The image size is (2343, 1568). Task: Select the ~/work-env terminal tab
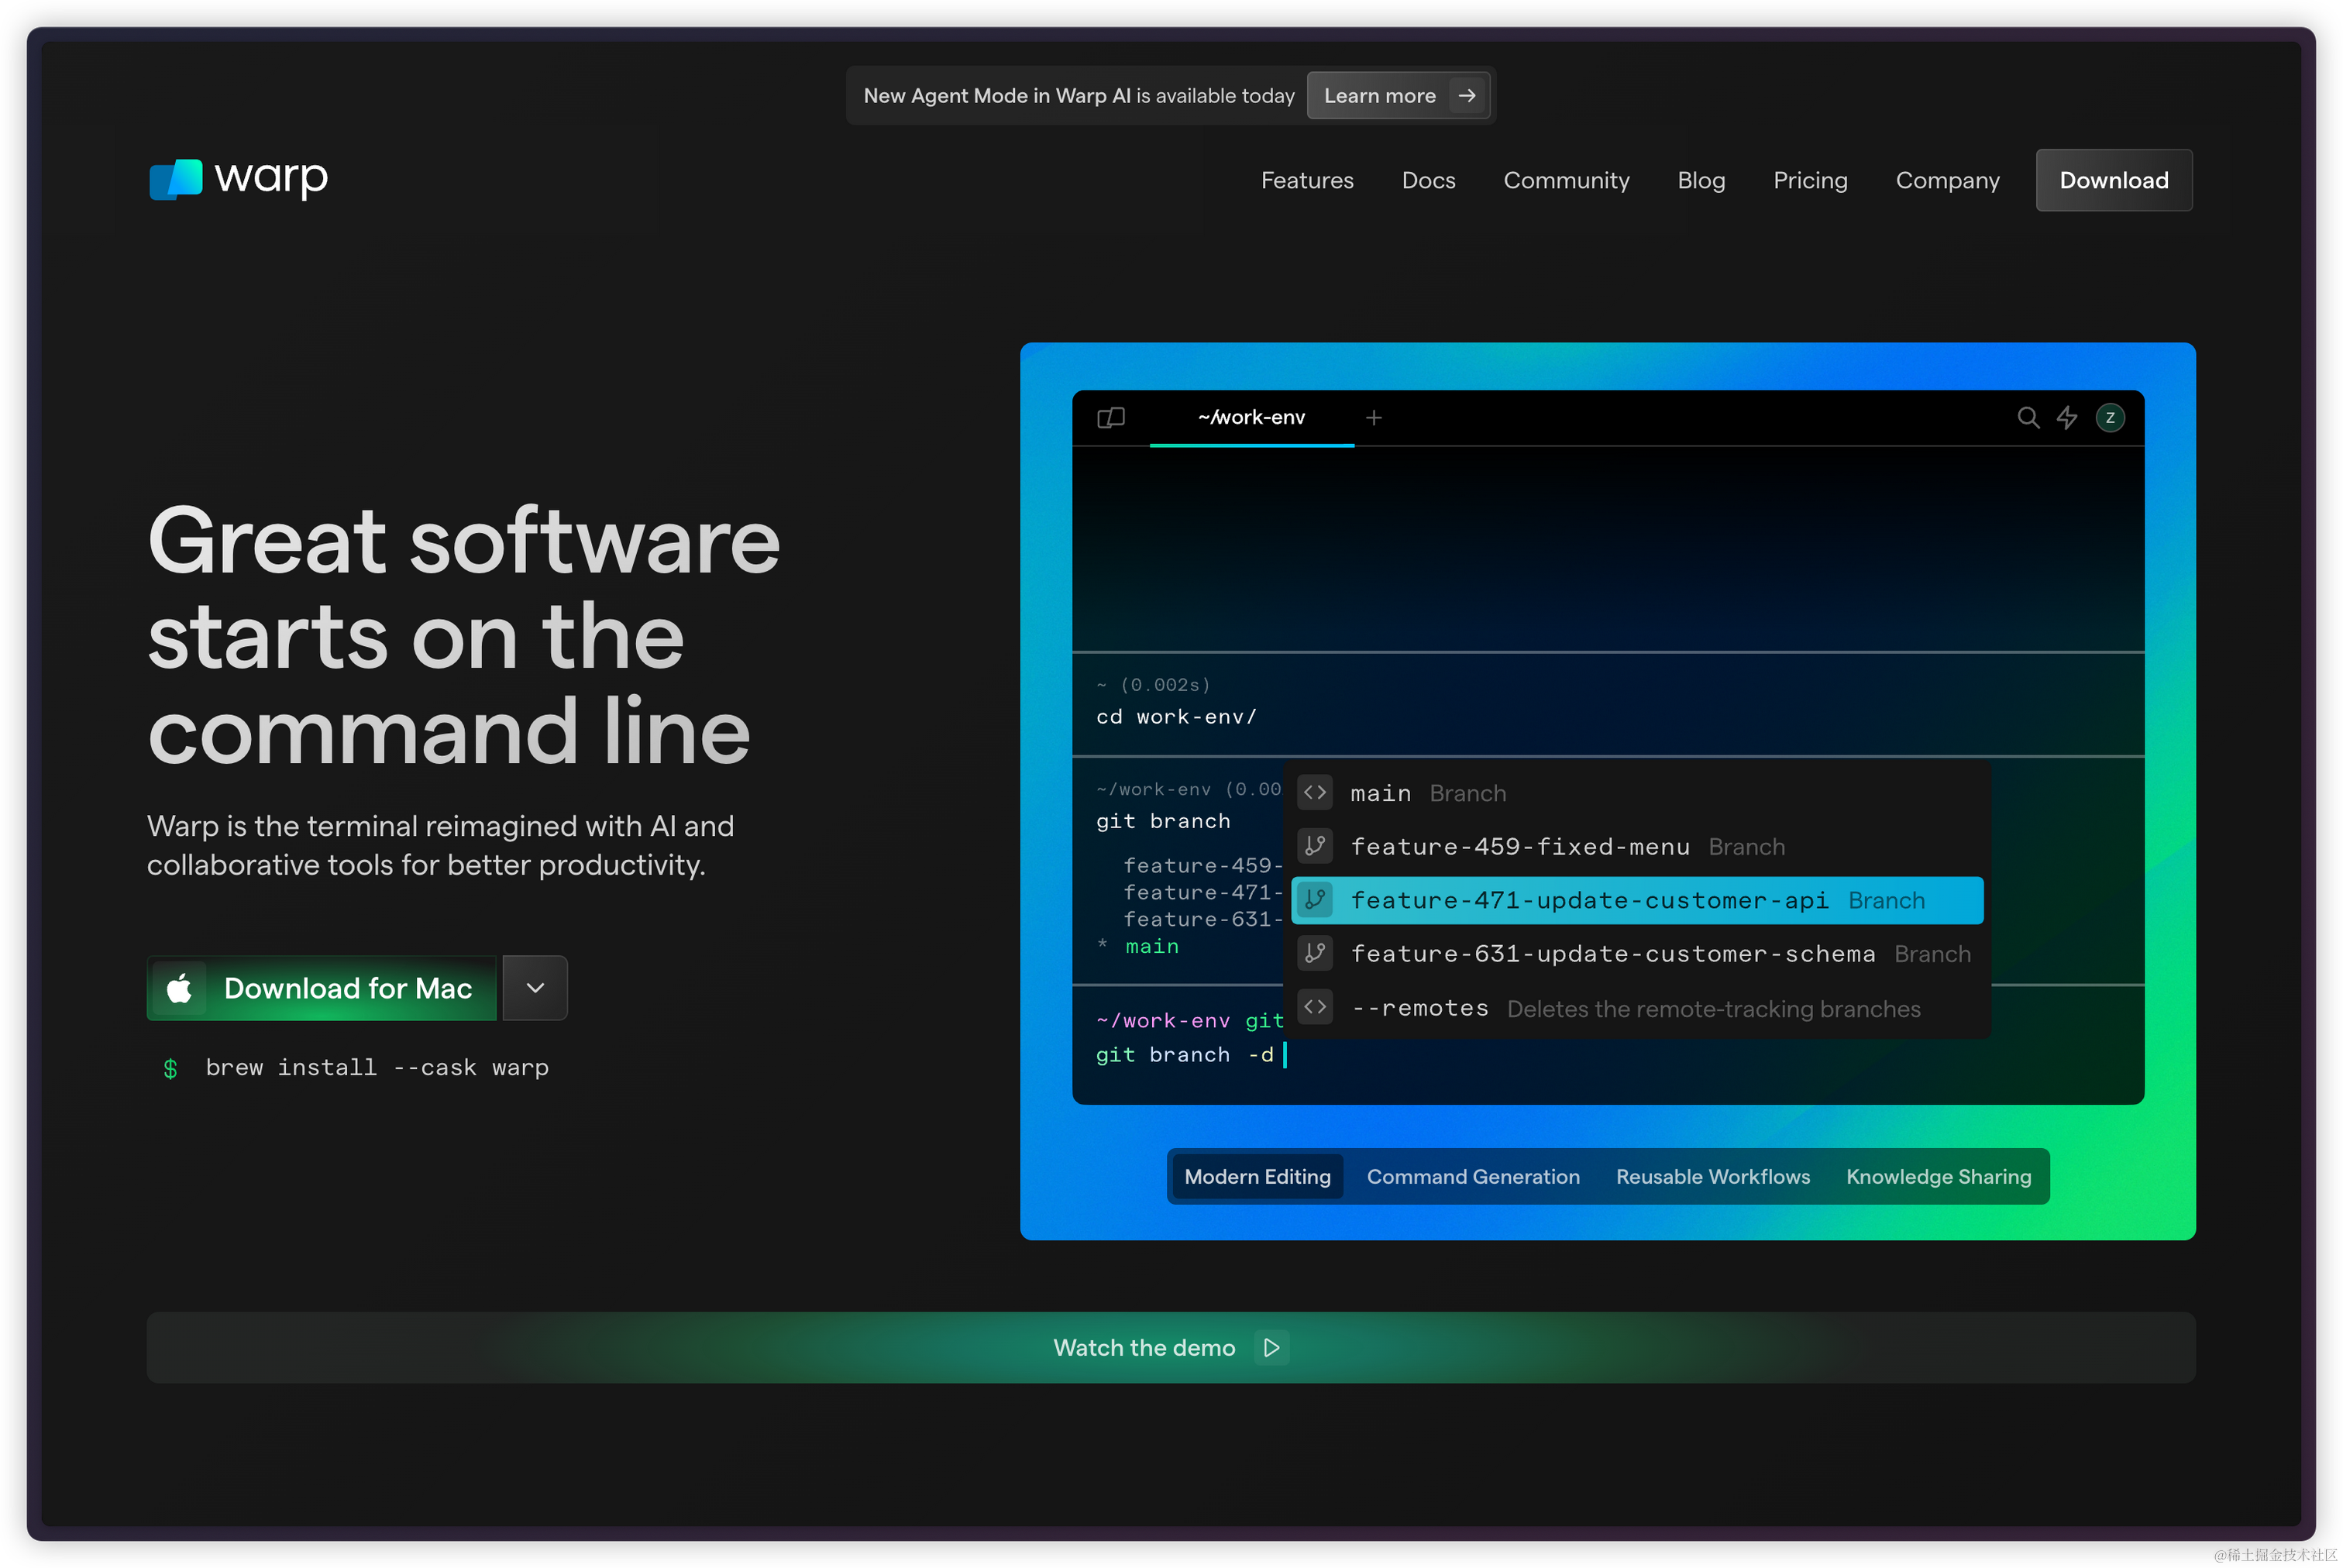[1251, 418]
